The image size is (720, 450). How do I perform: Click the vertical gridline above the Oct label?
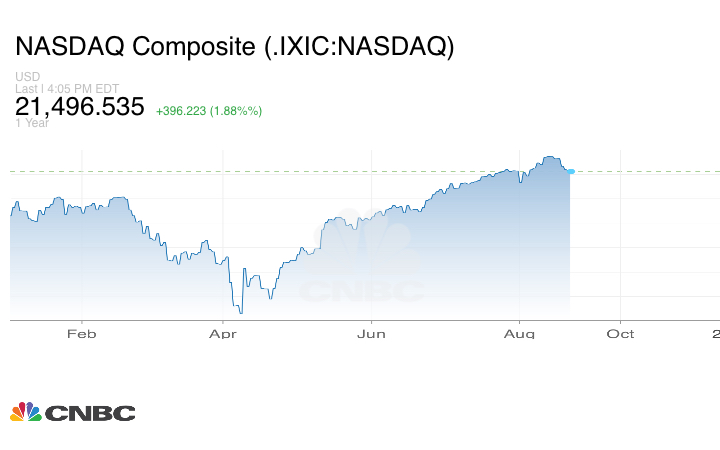(621, 240)
